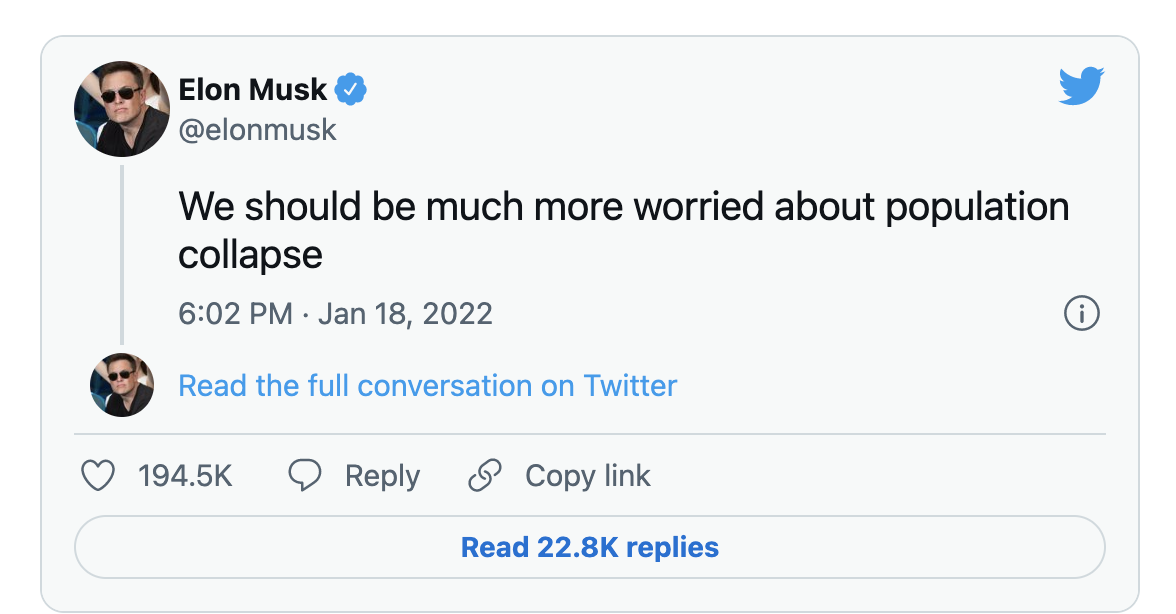Click the blue verified checkmark badge

click(x=350, y=90)
